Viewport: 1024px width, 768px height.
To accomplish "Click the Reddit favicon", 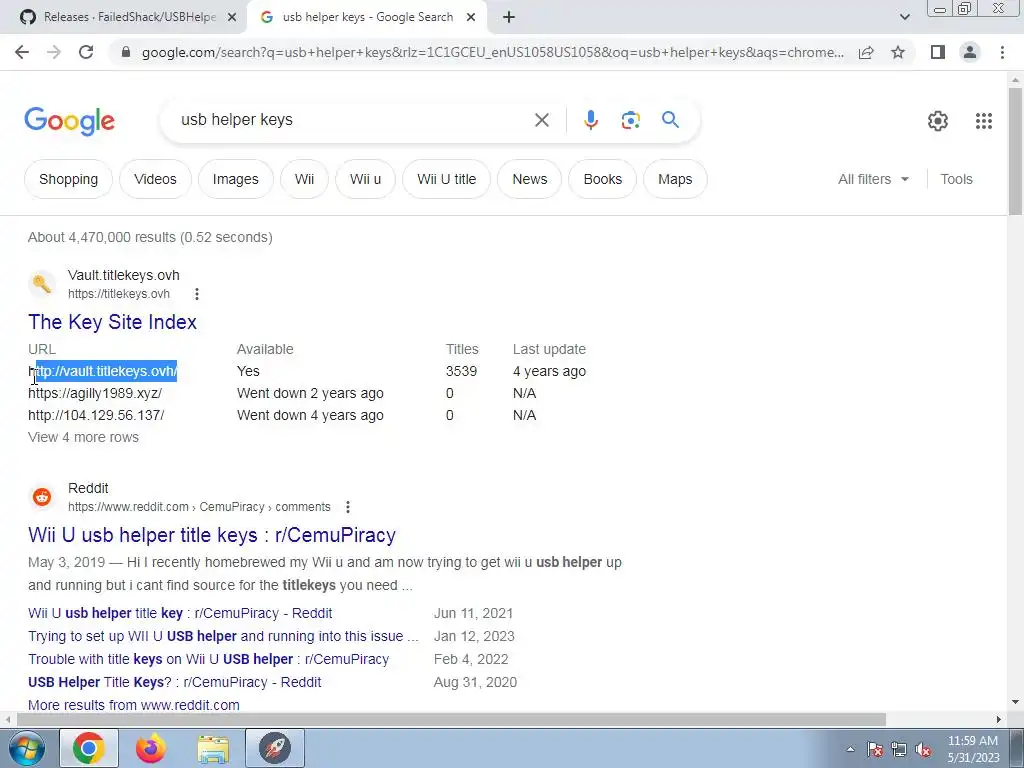I will (42, 497).
